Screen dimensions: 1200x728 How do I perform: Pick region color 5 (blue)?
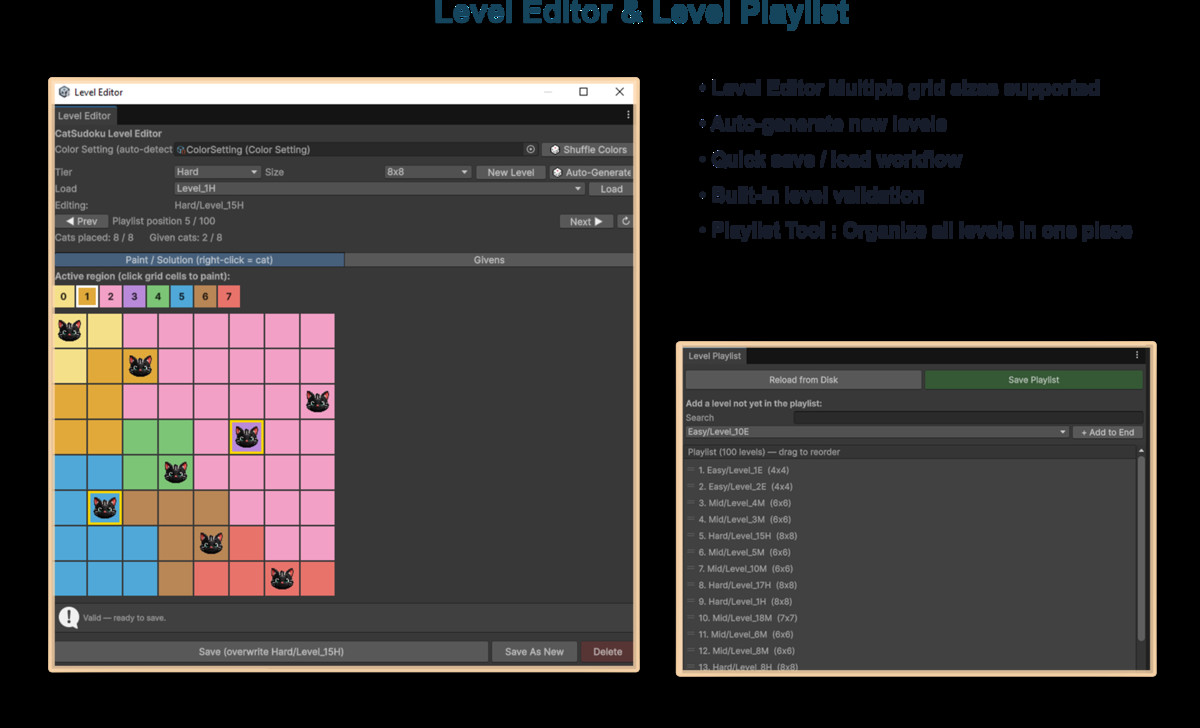(181, 297)
